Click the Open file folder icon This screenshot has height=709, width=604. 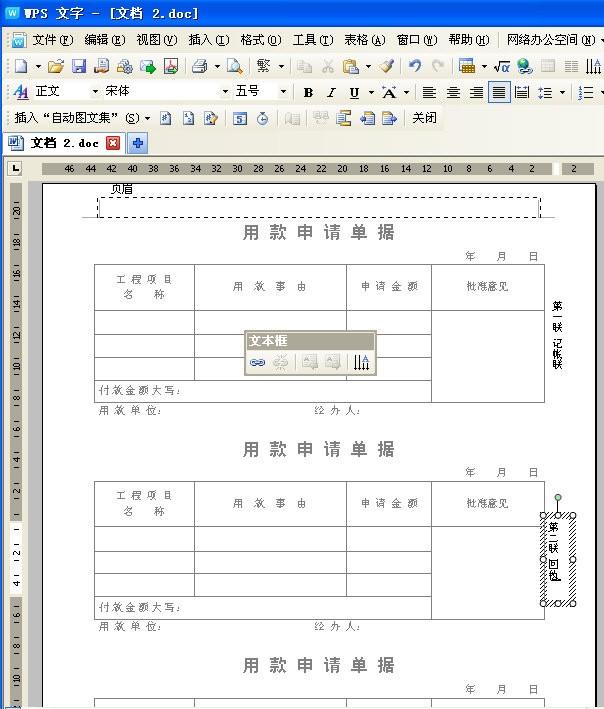click(56, 66)
